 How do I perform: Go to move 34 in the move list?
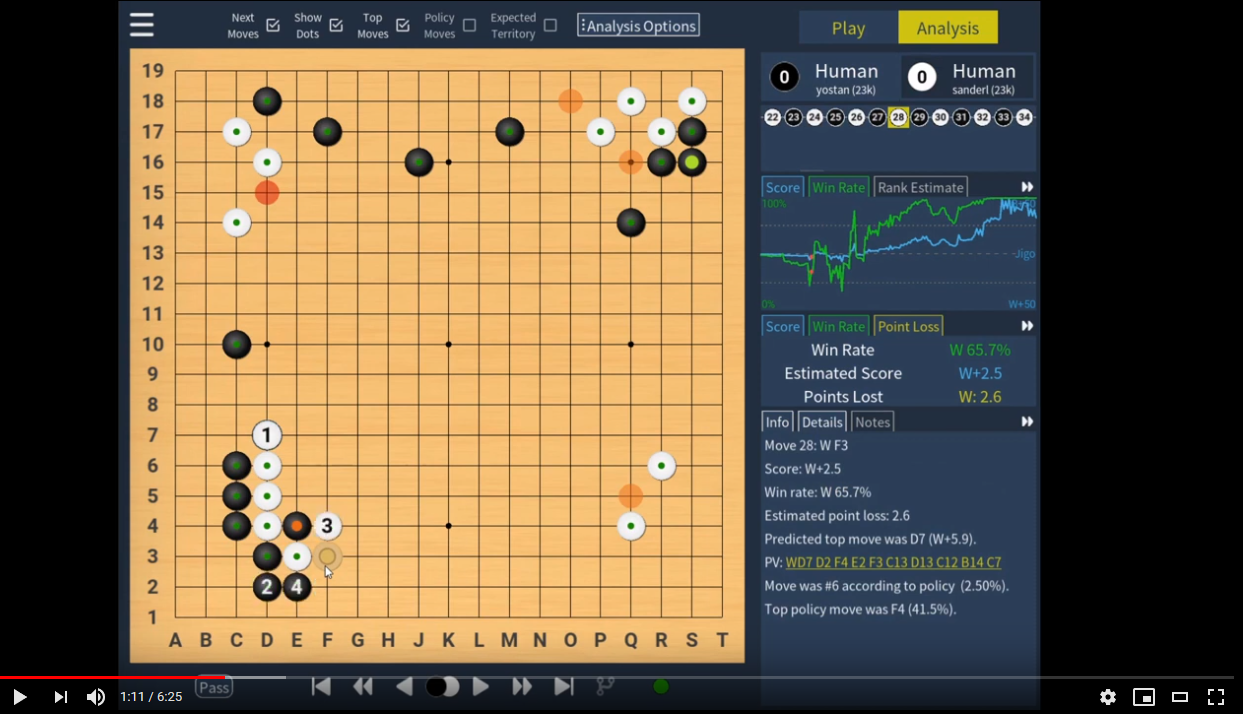(1024, 117)
